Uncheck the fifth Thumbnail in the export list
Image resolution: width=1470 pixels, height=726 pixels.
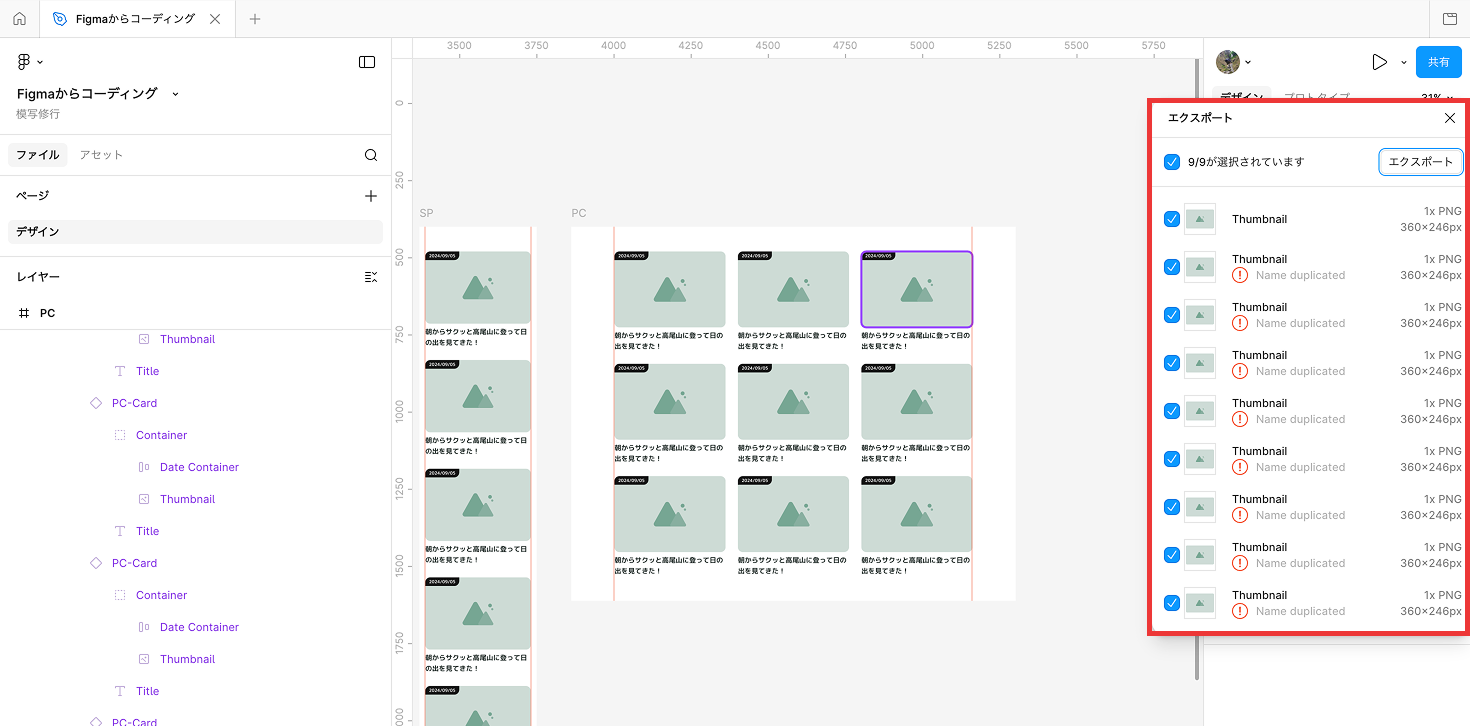(x=1172, y=411)
